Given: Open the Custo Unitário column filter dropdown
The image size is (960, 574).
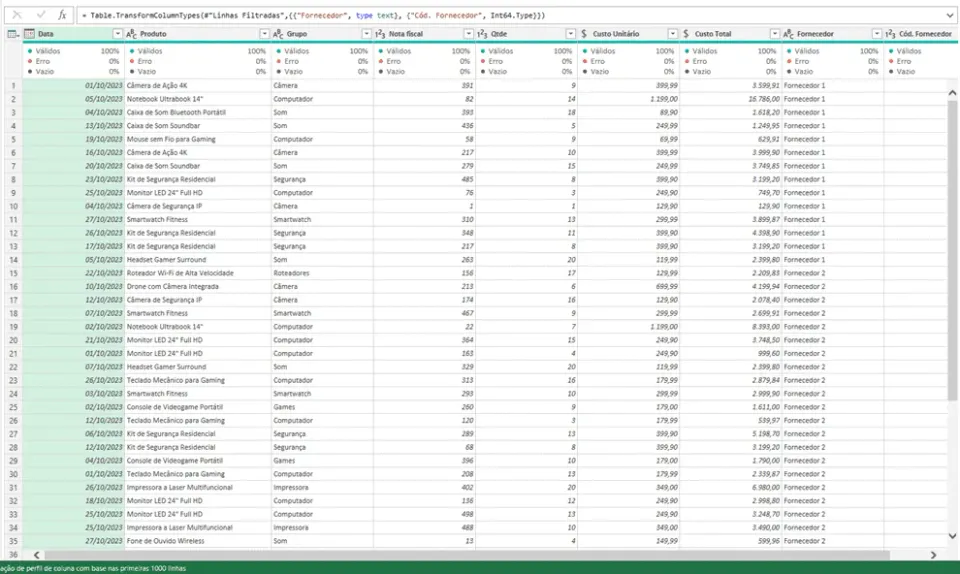Looking at the screenshot, I should click(672, 34).
